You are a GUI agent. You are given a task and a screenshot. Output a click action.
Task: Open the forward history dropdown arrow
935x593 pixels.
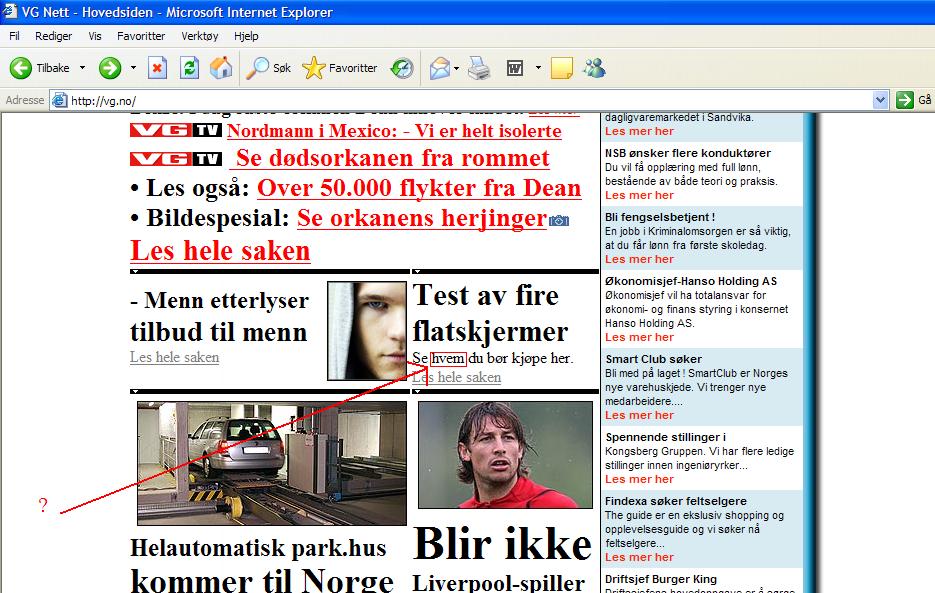(x=133, y=68)
